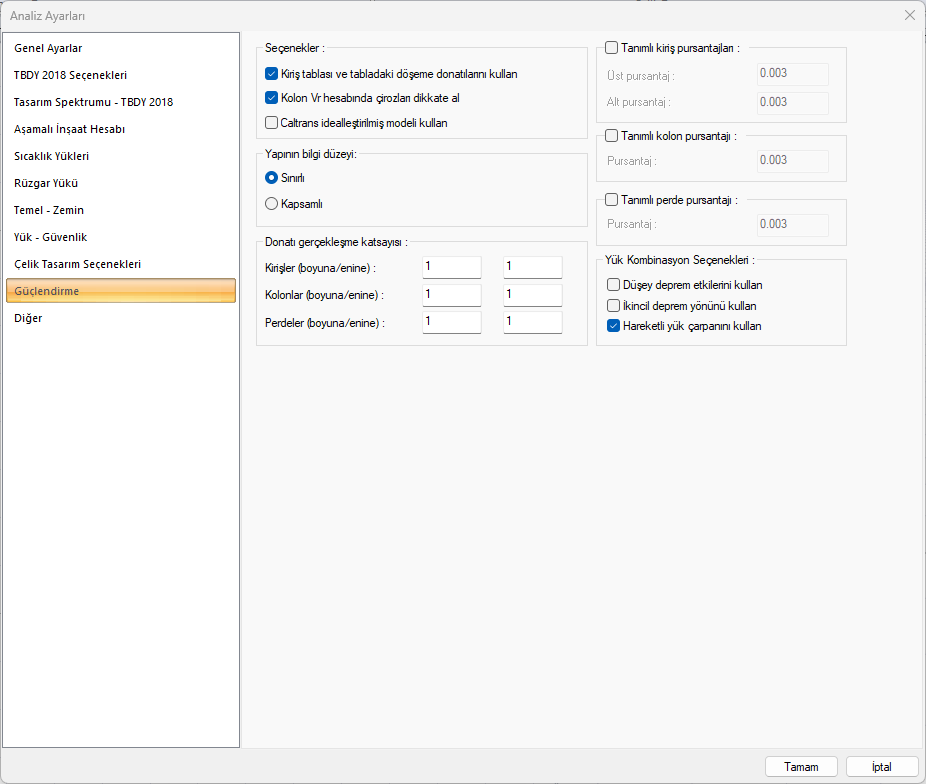The image size is (926, 784).
Task: Open Temel - Zemin settings
Action: pos(120,210)
